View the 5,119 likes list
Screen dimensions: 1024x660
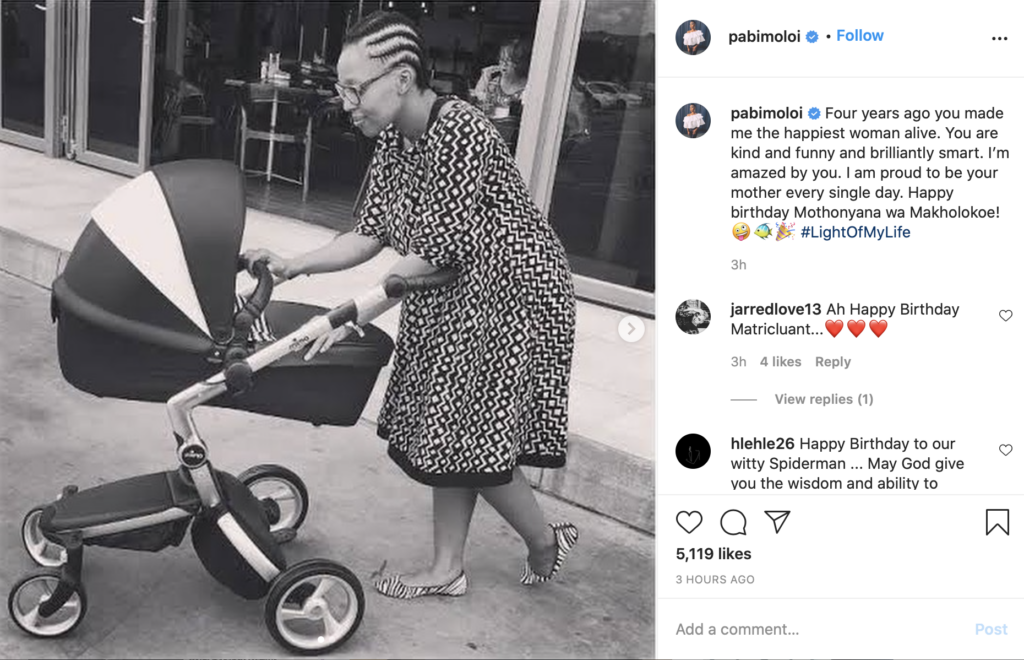point(713,554)
